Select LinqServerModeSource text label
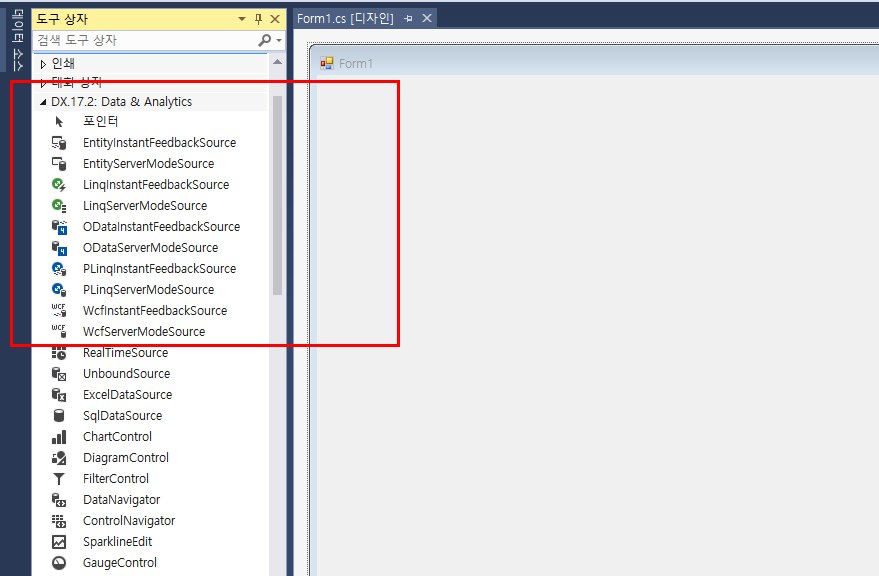 pyautogui.click(x=145, y=205)
